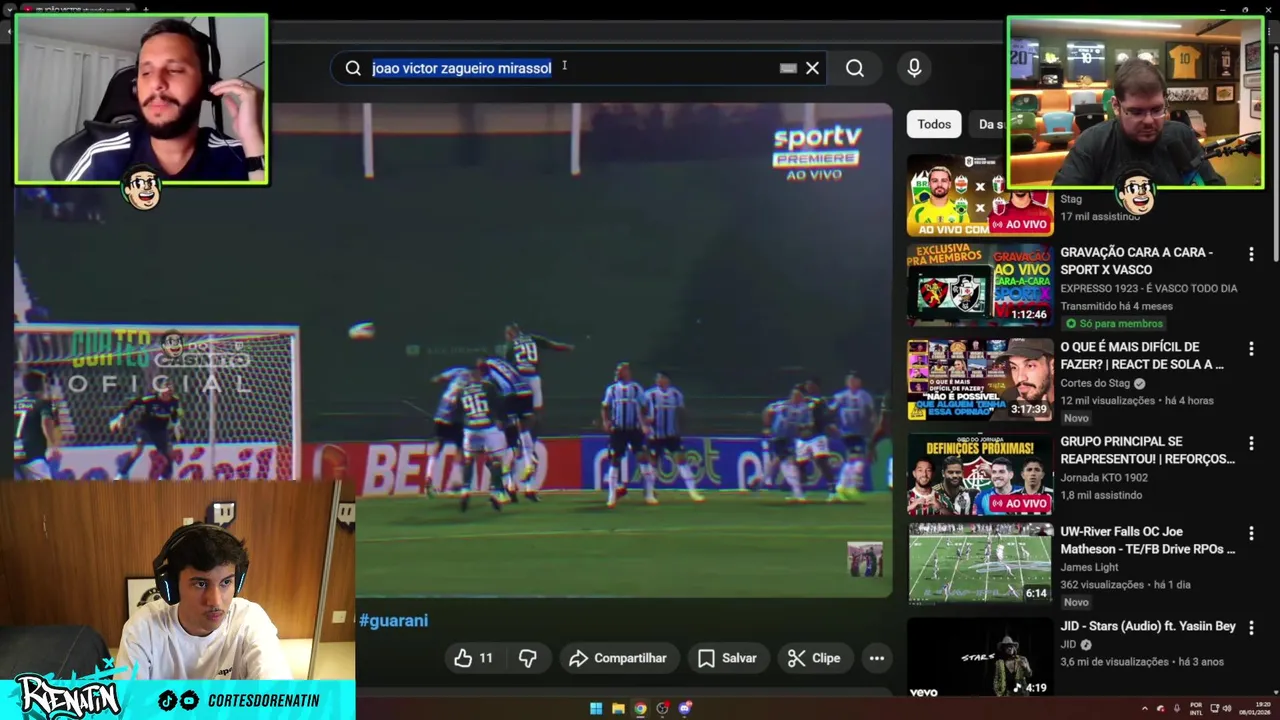Open options menu for GRAVAÇÃO CARA A CARA video

[1251, 255]
